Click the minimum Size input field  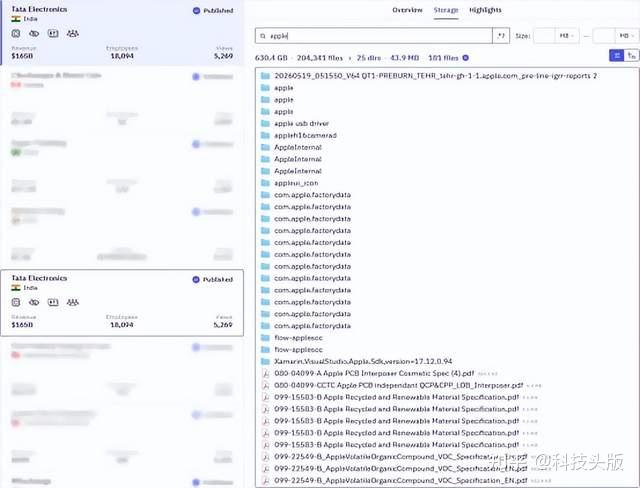[544, 36]
